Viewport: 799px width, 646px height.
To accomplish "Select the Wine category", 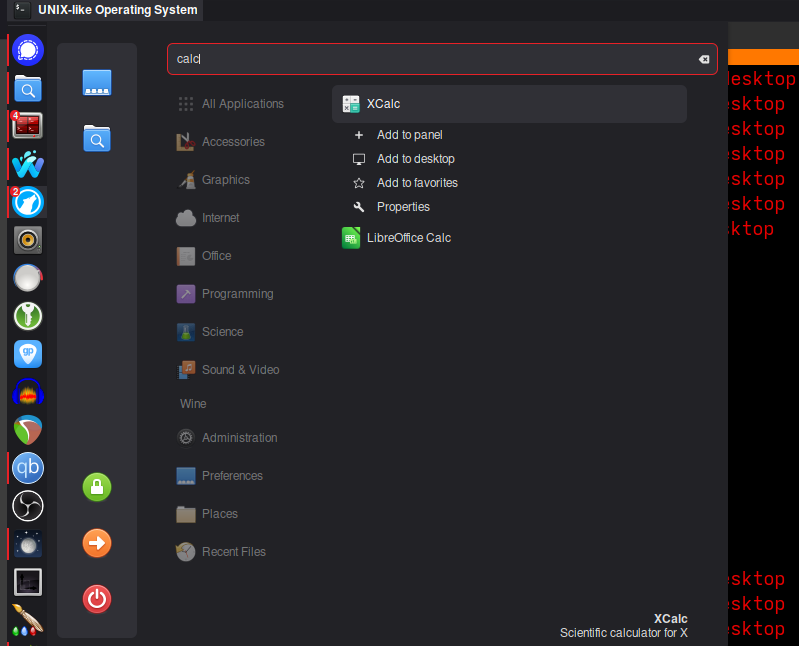I will 193,404.
